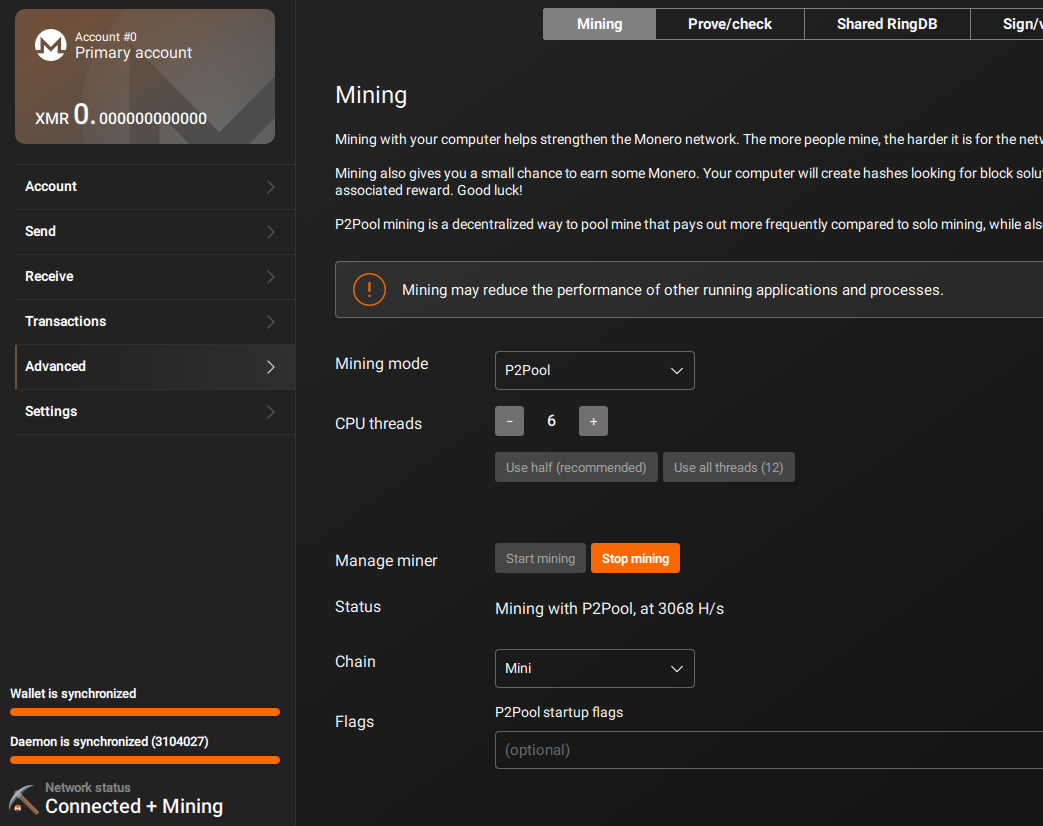Viewport: 1043px width, 826px height.
Task: Open the Chain dropdown set to Mini
Action: coord(595,668)
